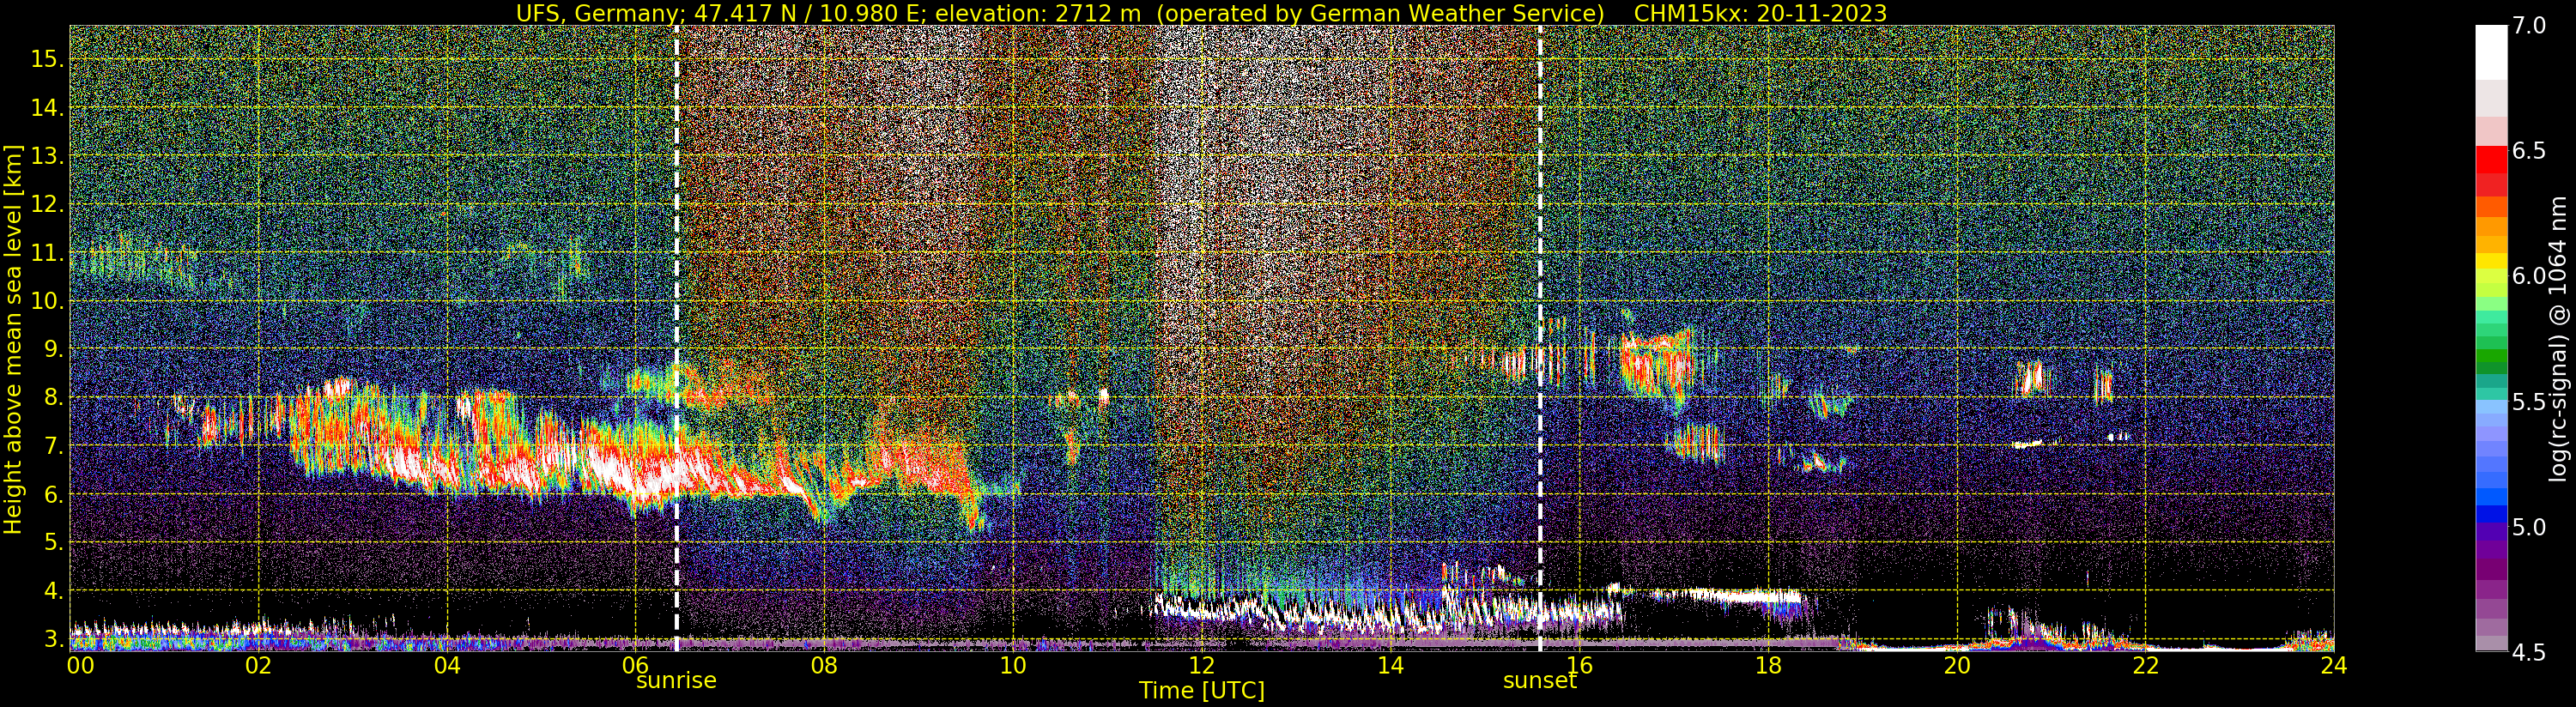Click the white segment of the colorbar
Screen dimensions: 2576x707
click(x=2491, y=52)
